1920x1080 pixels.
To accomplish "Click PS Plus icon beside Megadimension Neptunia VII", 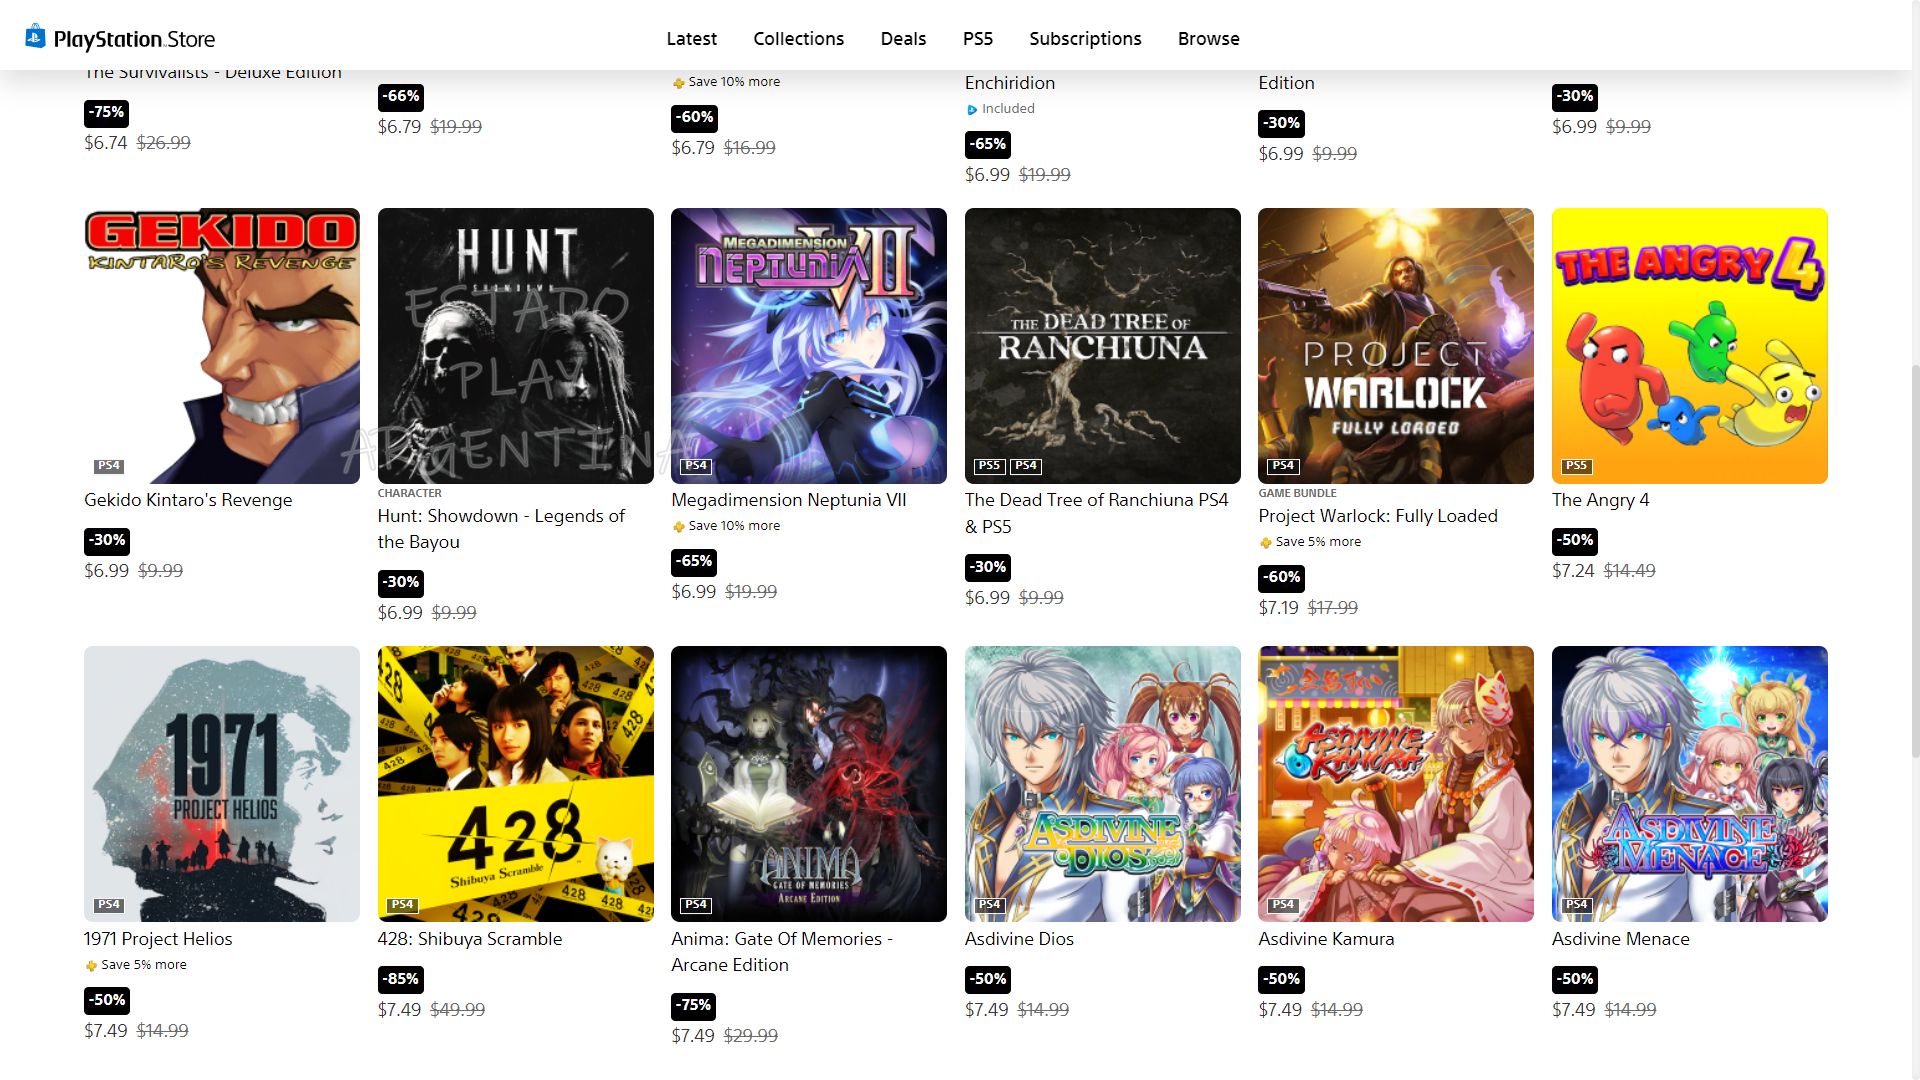I will tap(679, 526).
